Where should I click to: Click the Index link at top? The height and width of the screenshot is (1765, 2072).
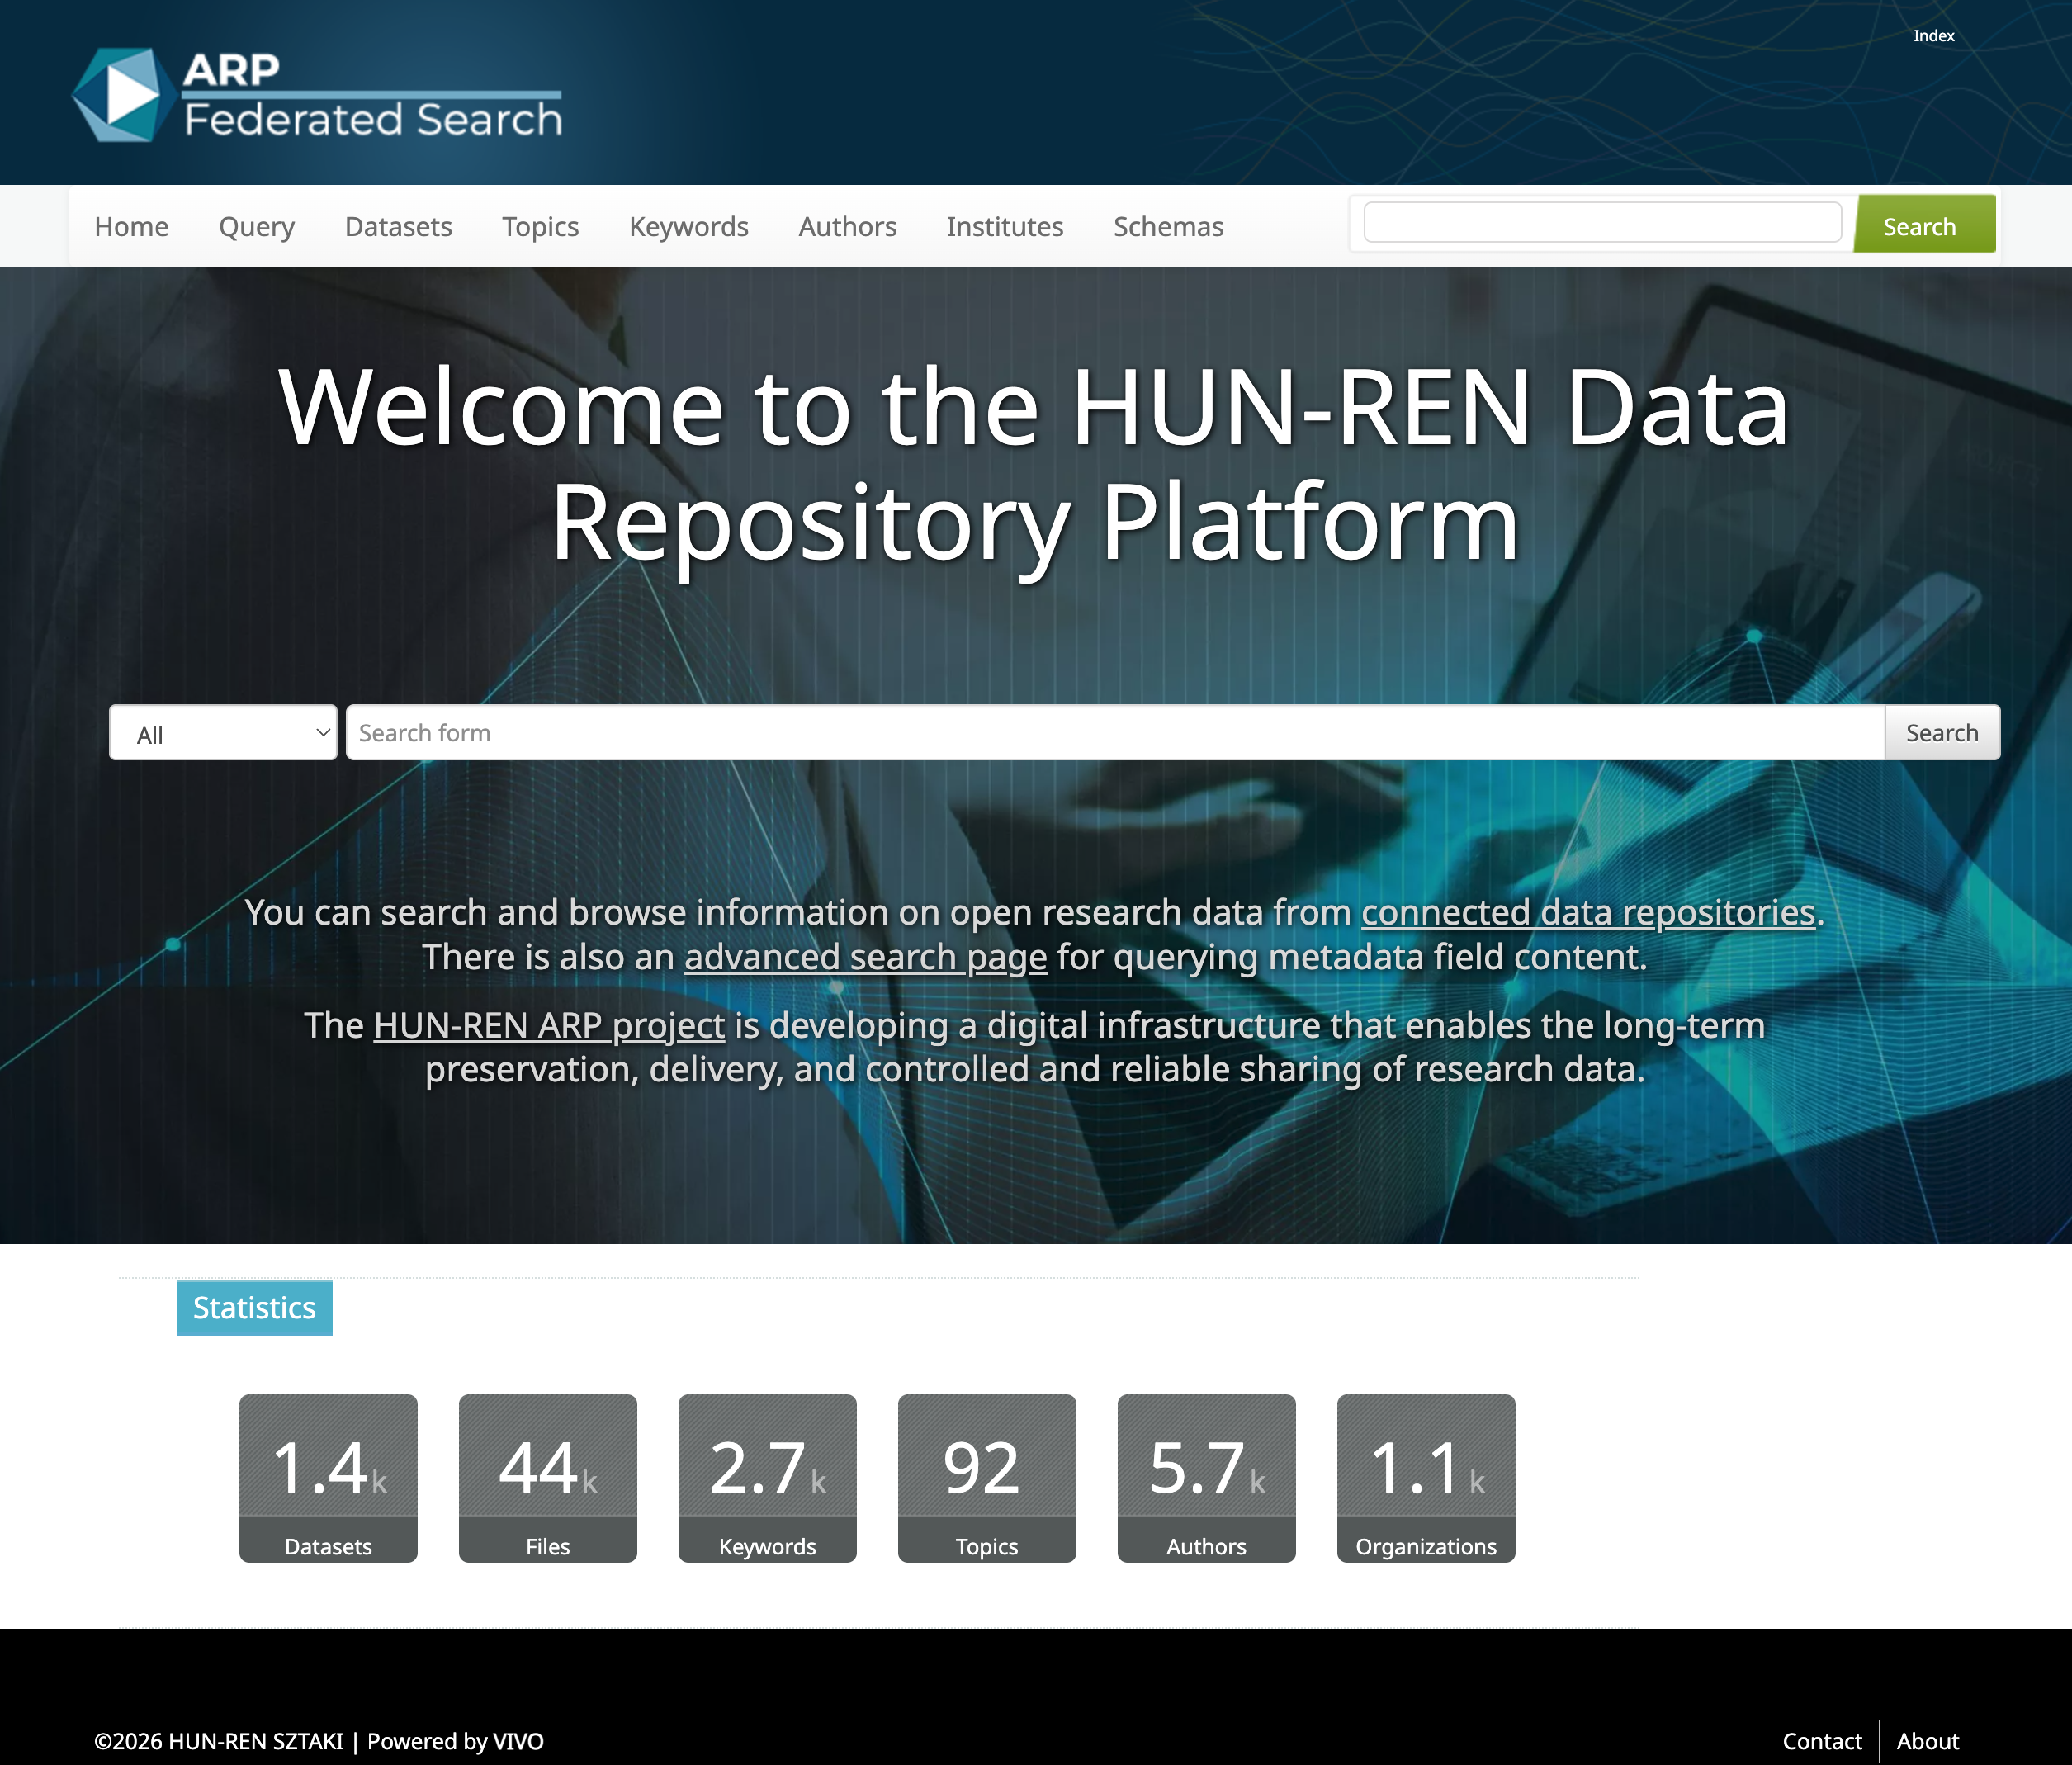pos(1933,36)
